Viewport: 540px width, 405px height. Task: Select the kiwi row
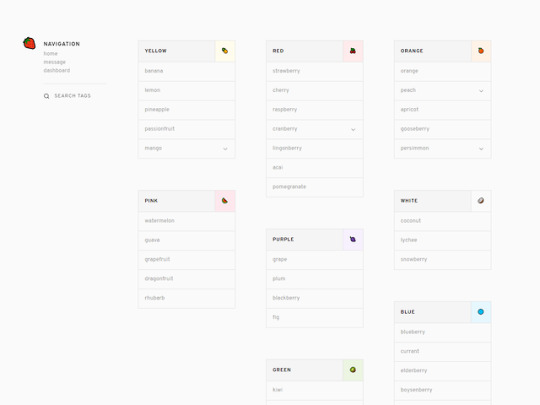tap(315, 390)
